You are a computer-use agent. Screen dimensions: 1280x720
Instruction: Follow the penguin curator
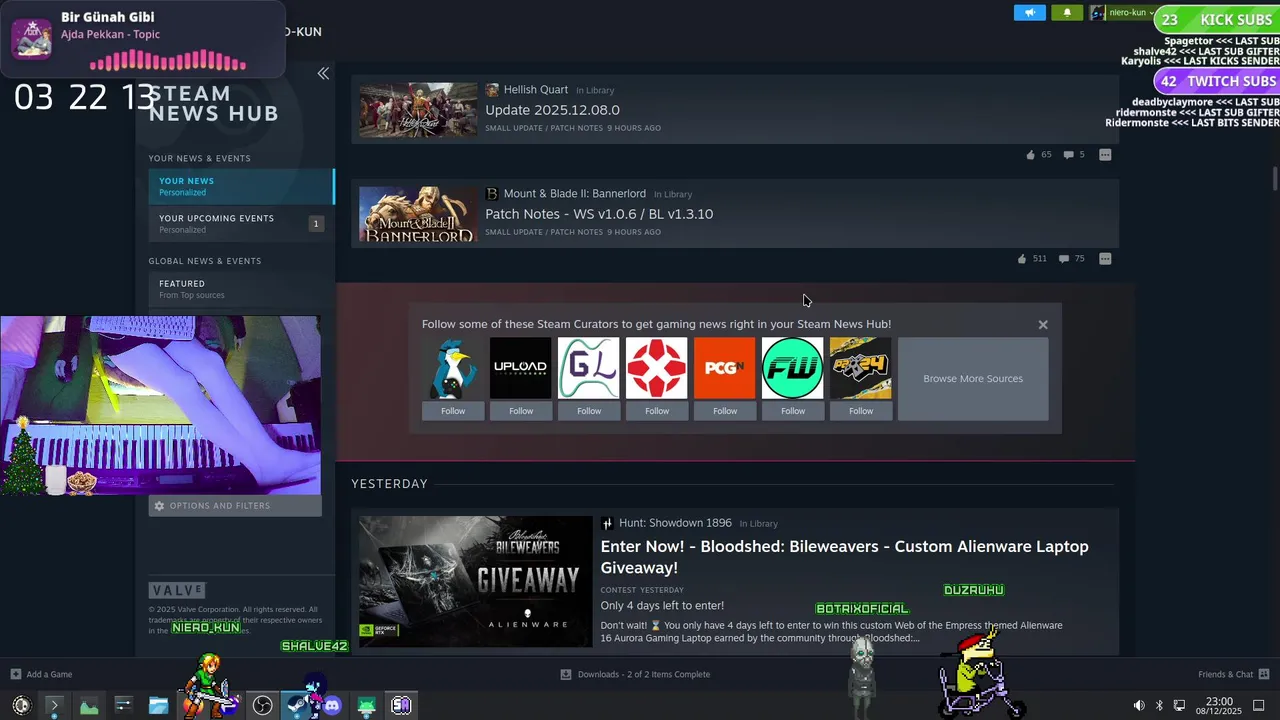[x=453, y=411]
